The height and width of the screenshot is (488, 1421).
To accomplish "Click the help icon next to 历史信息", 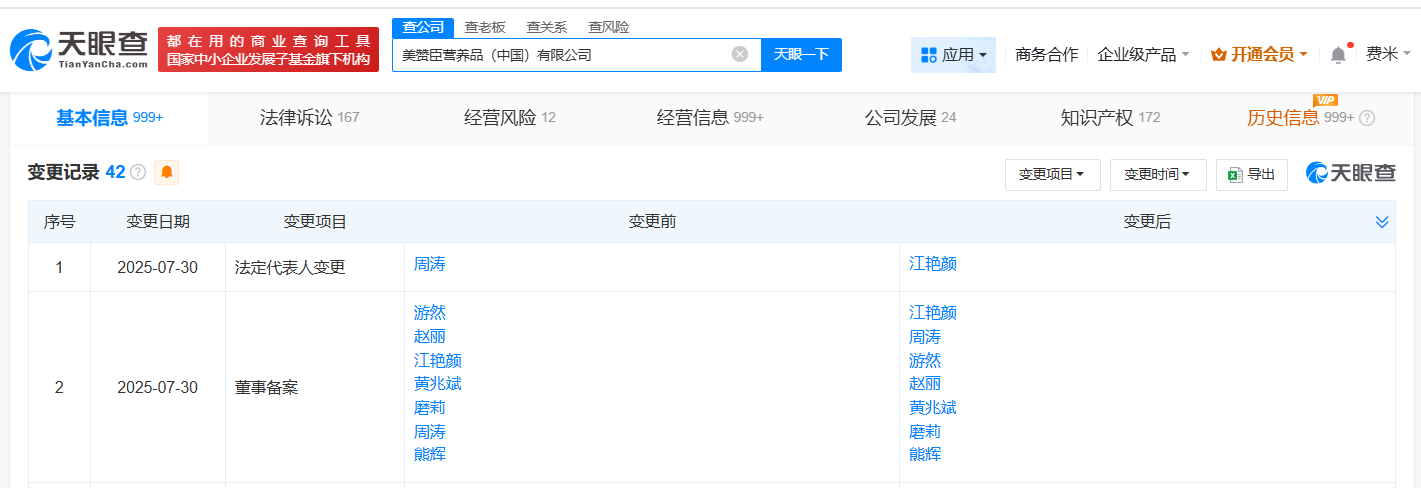I will [x=1367, y=118].
